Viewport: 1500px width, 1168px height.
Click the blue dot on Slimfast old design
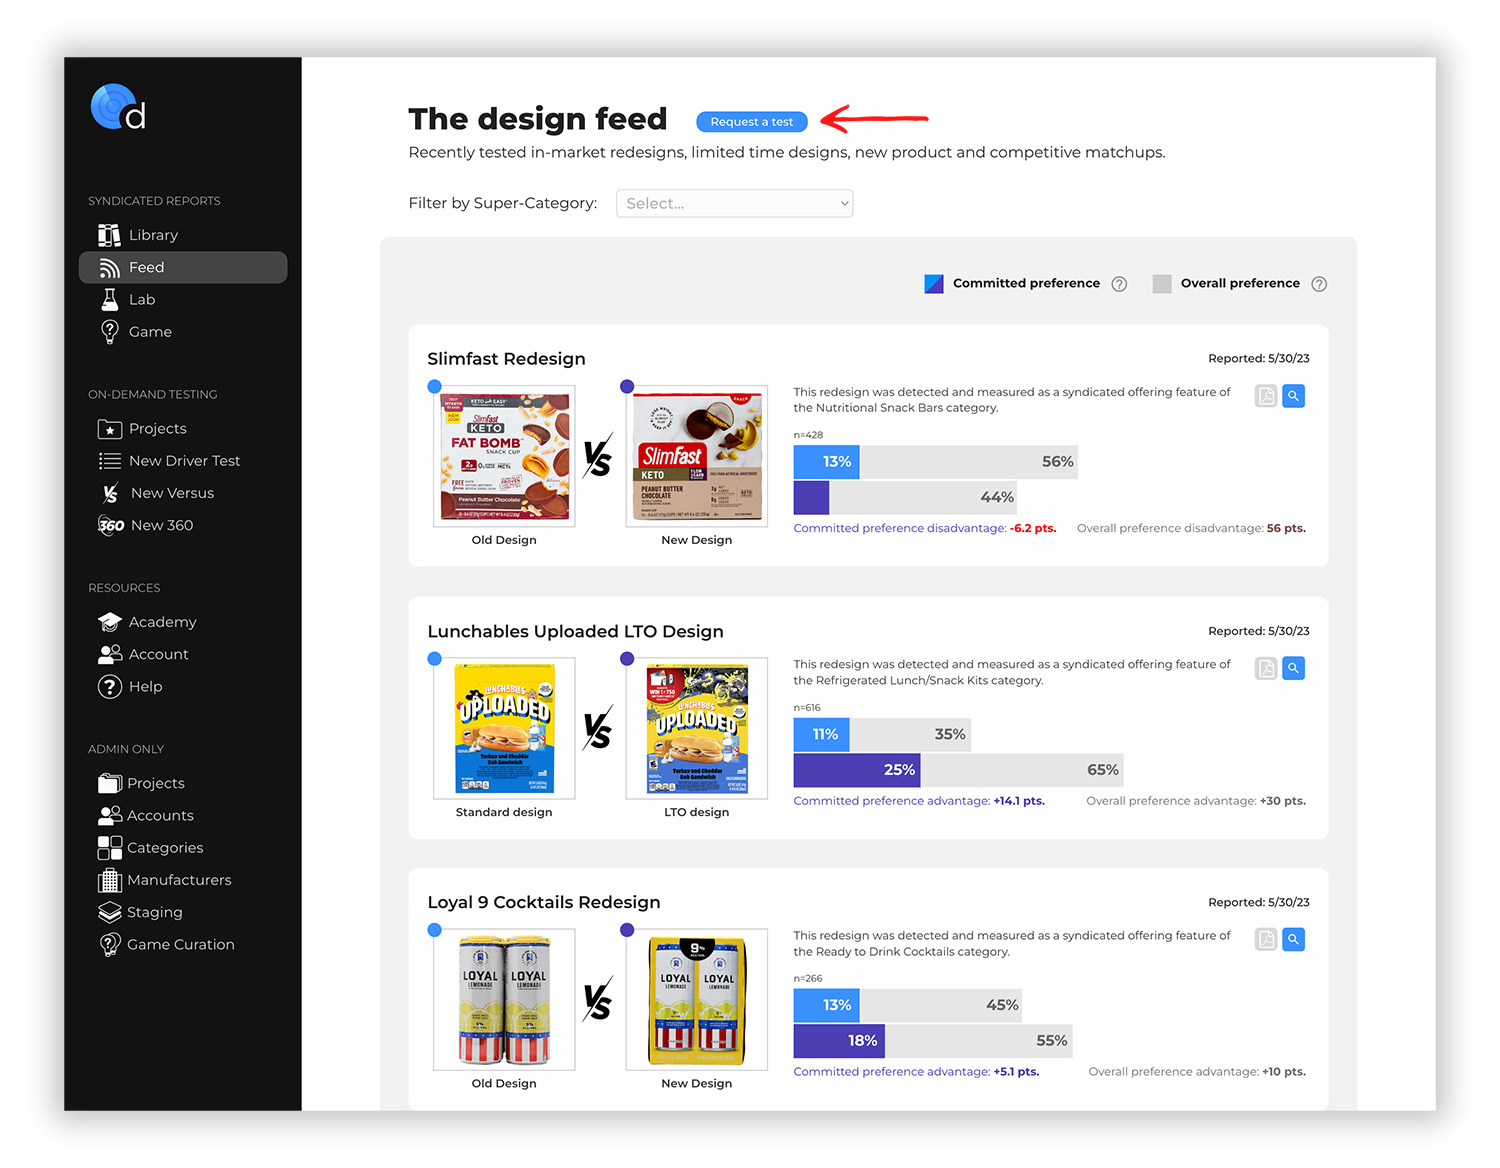tap(434, 386)
